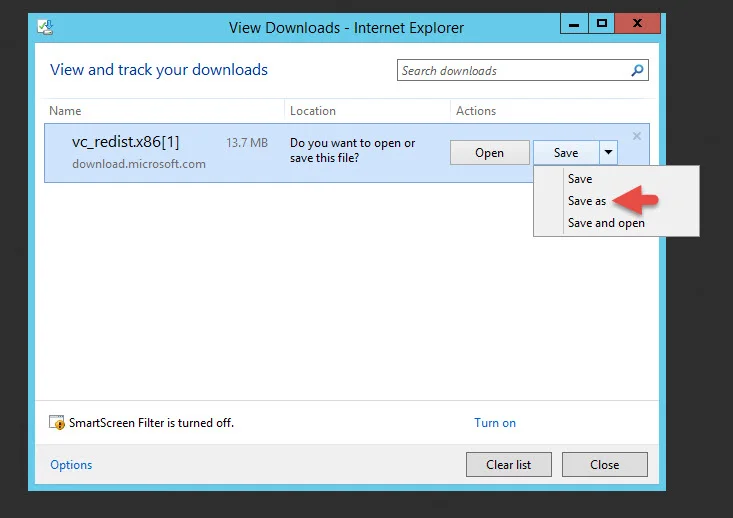Click the Name column header
Screen dimensions: 733x518
(65, 111)
